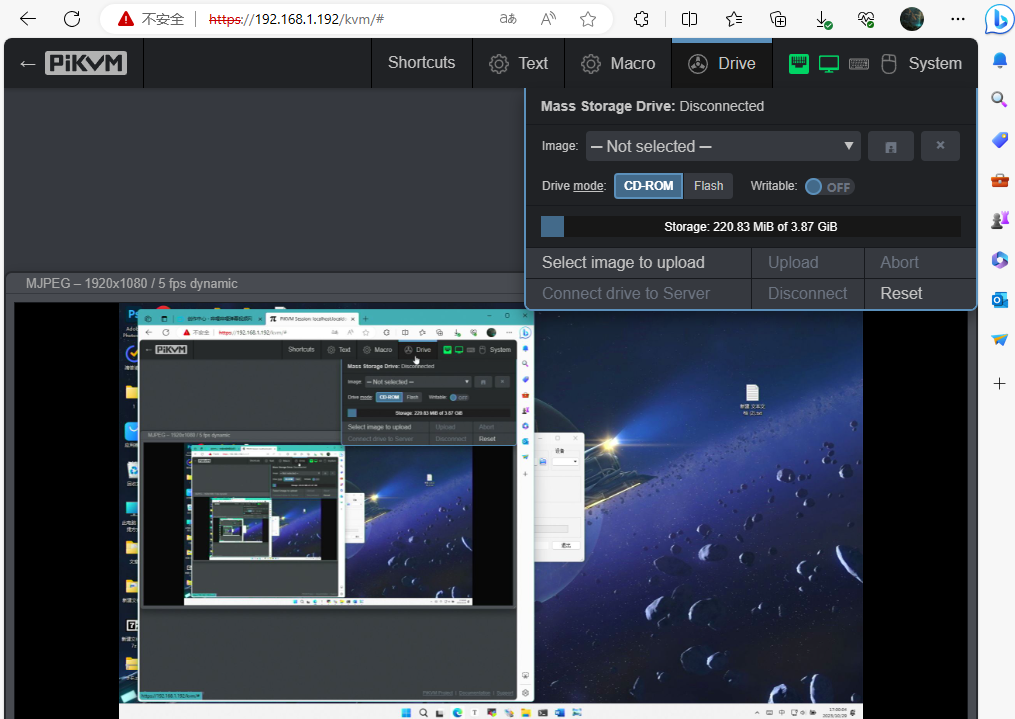
Task: Expand the Image selection dropdown
Action: click(723, 146)
